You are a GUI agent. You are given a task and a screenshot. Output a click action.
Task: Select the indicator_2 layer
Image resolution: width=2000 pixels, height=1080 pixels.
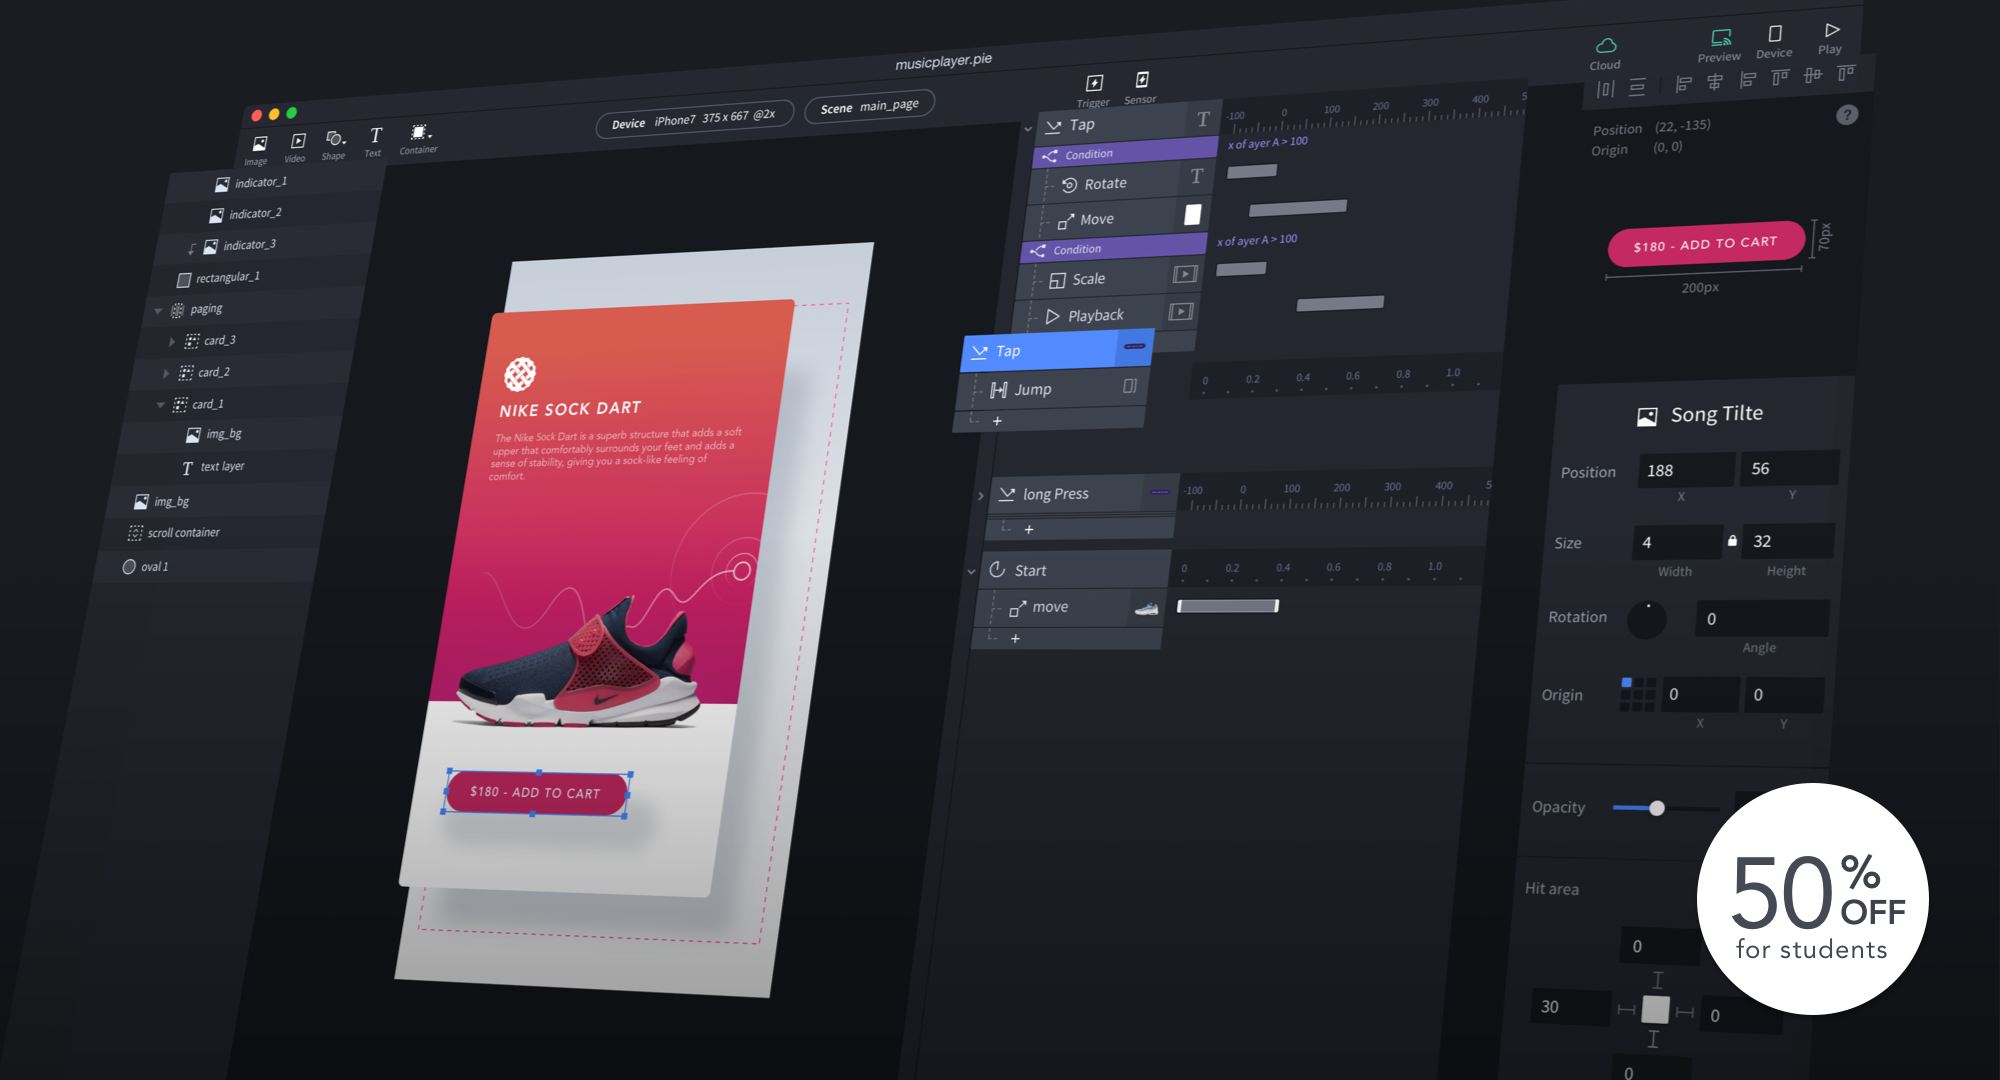(x=246, y=214)
